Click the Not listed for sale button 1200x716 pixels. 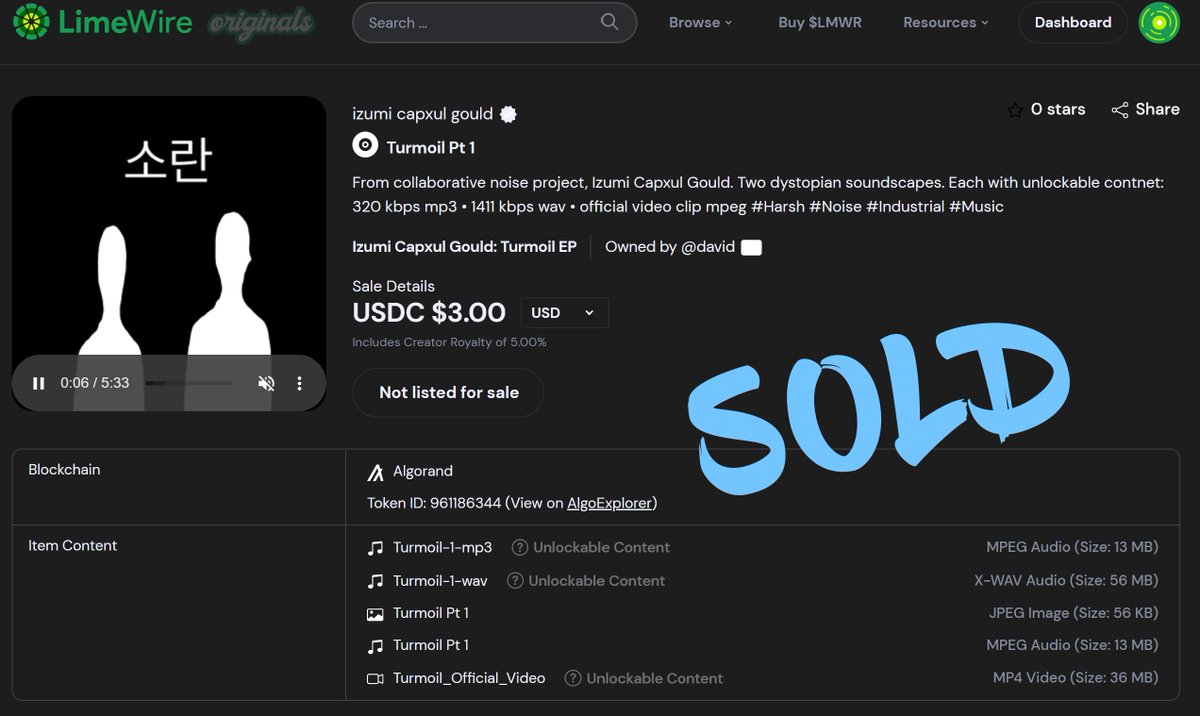(x=448, y=392)
